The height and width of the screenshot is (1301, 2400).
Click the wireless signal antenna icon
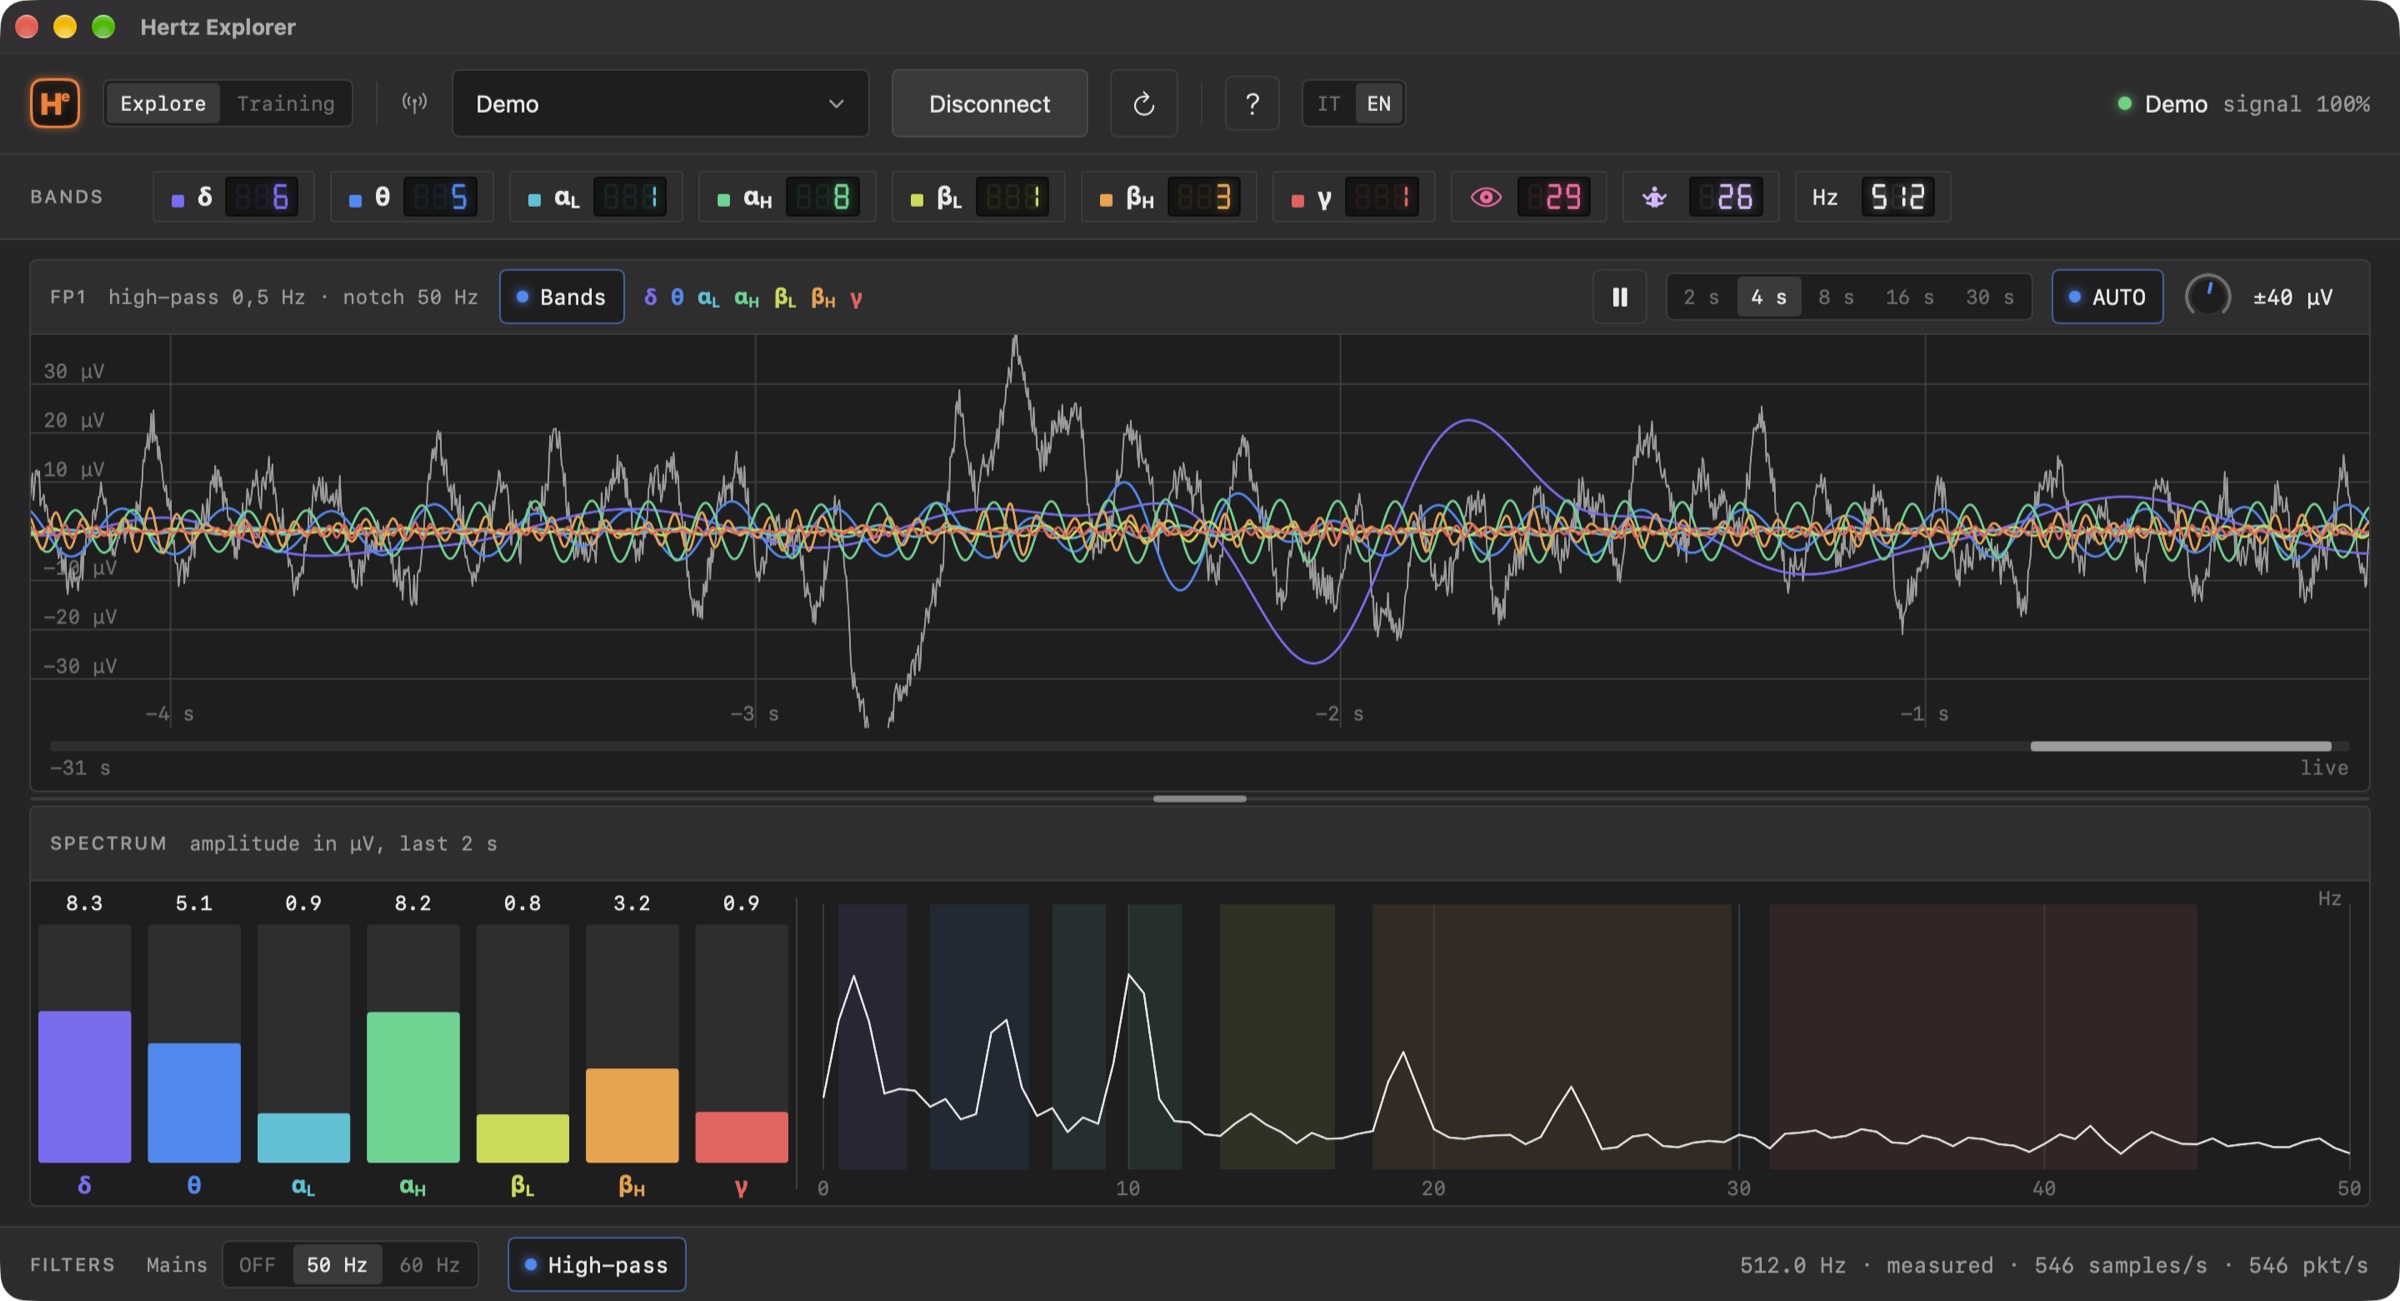click(x=414, y=103)
